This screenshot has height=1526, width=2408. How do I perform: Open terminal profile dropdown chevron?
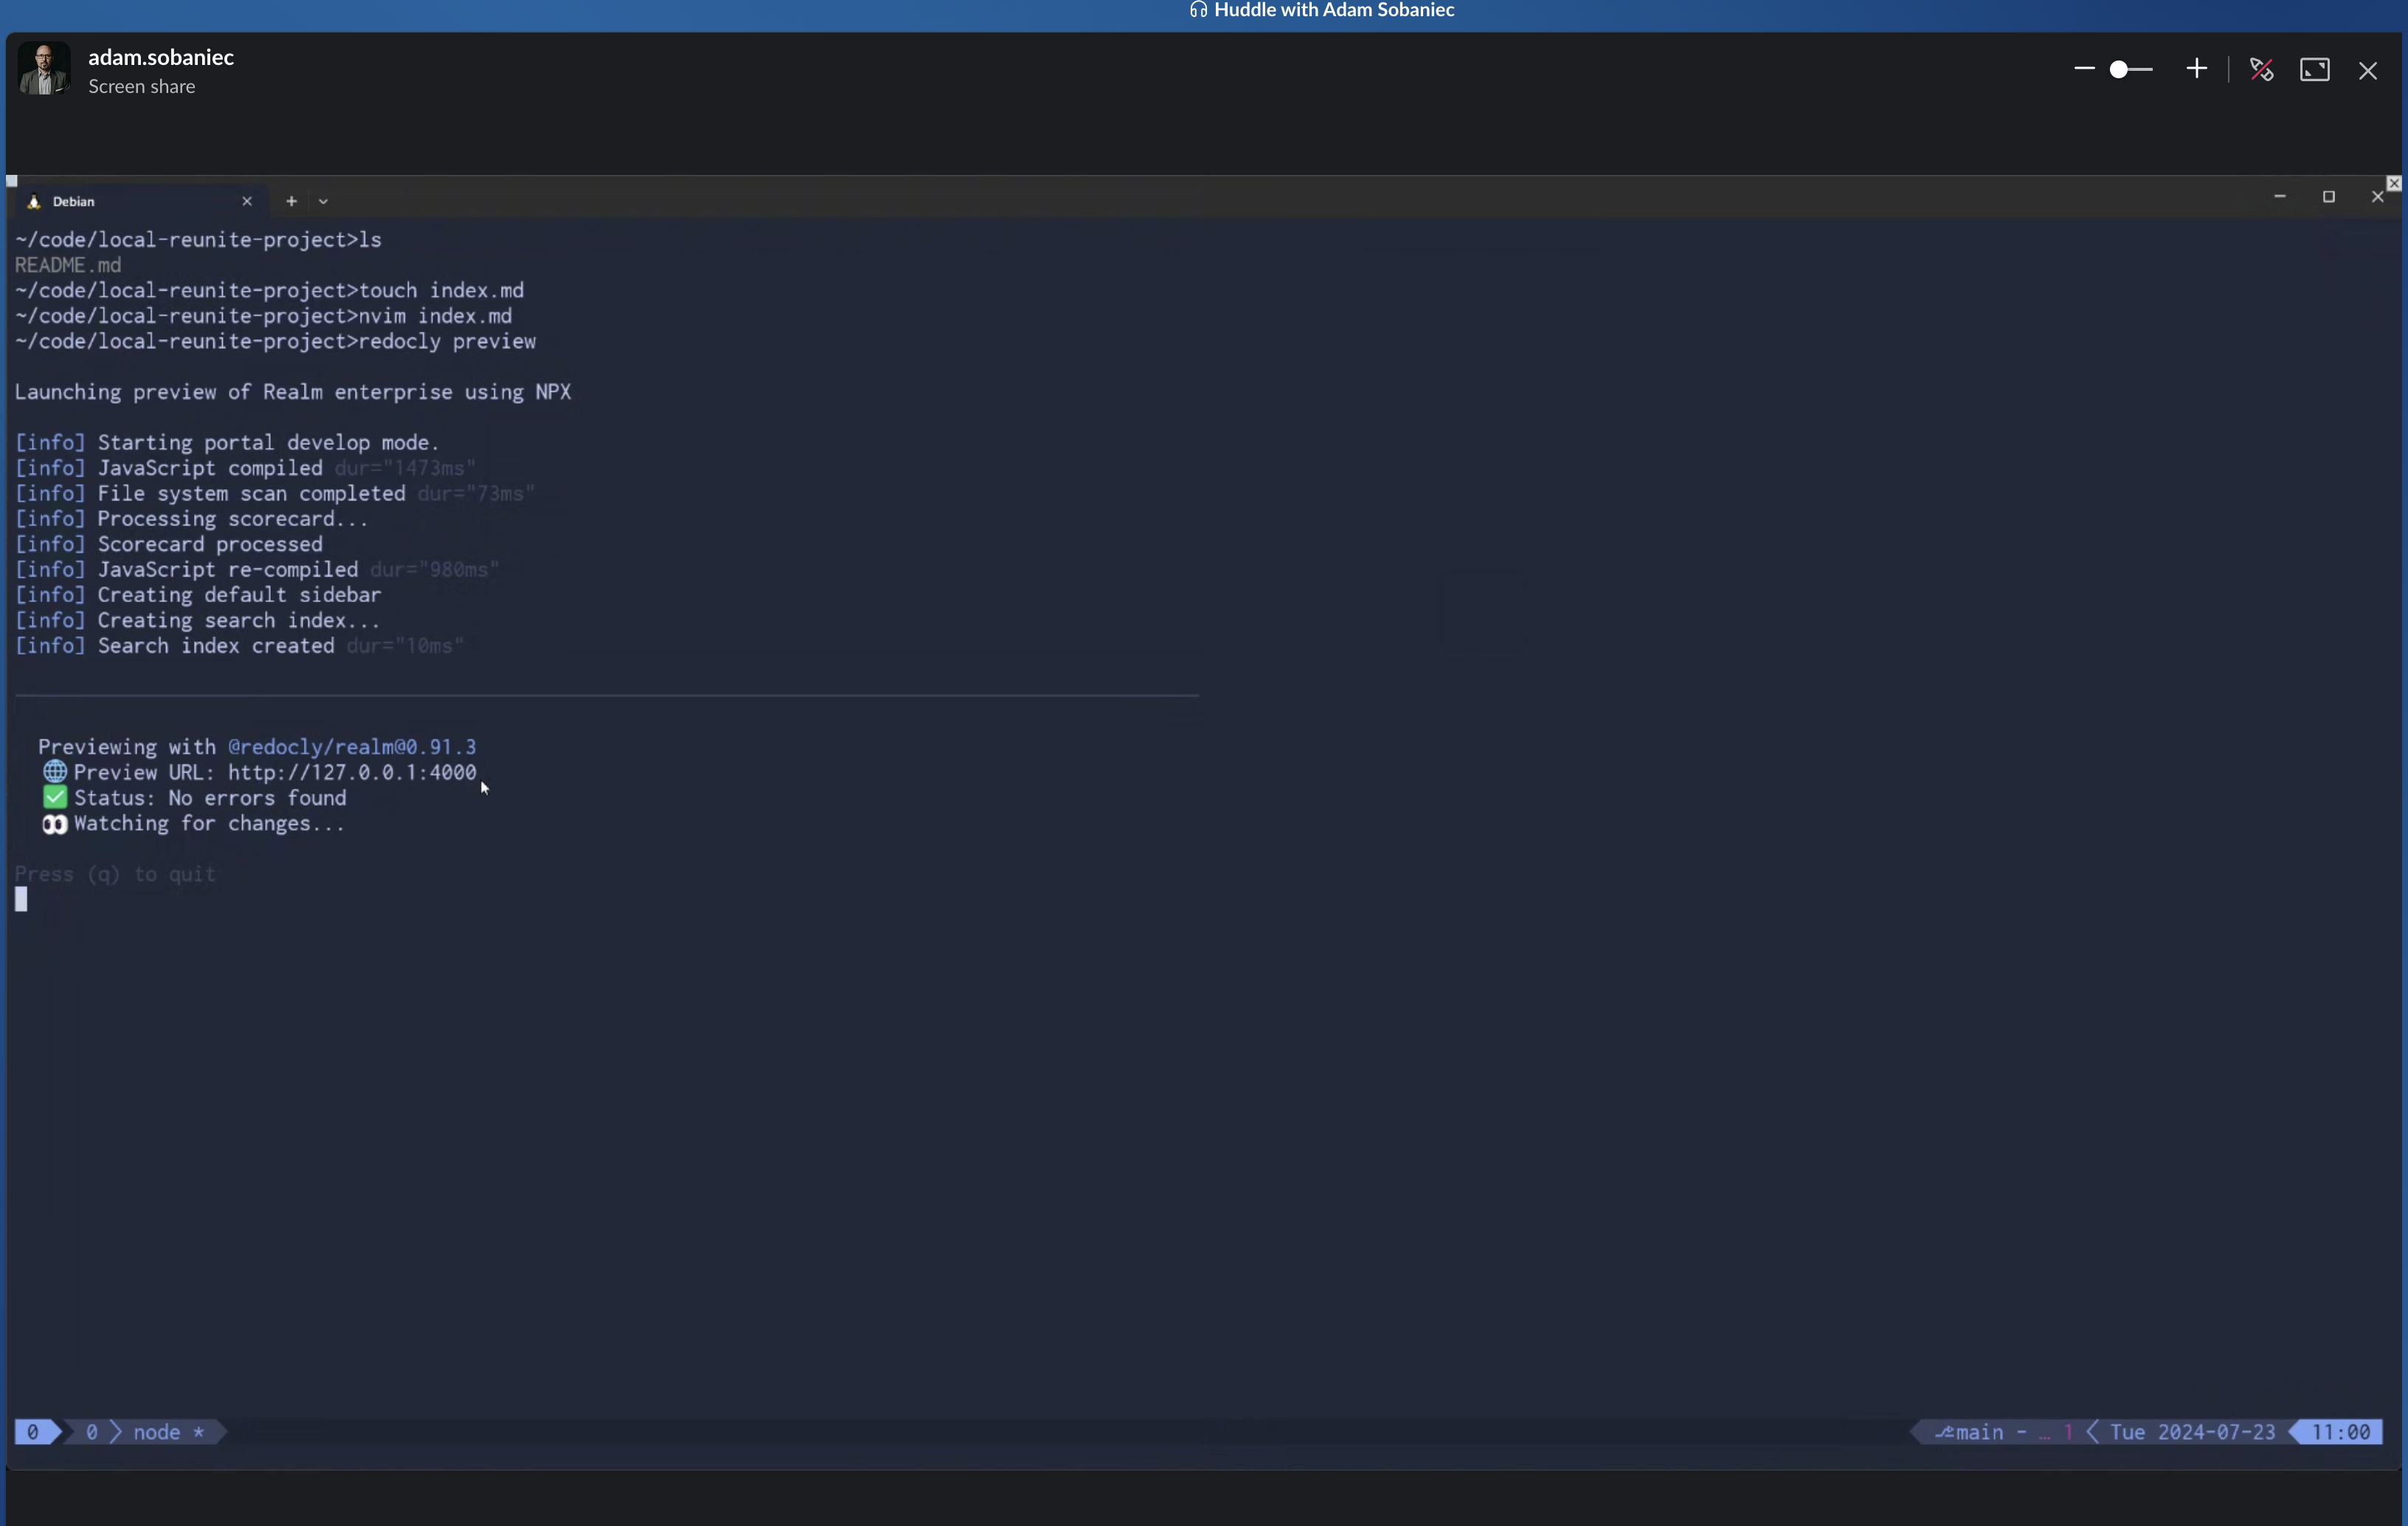[323, 201]
